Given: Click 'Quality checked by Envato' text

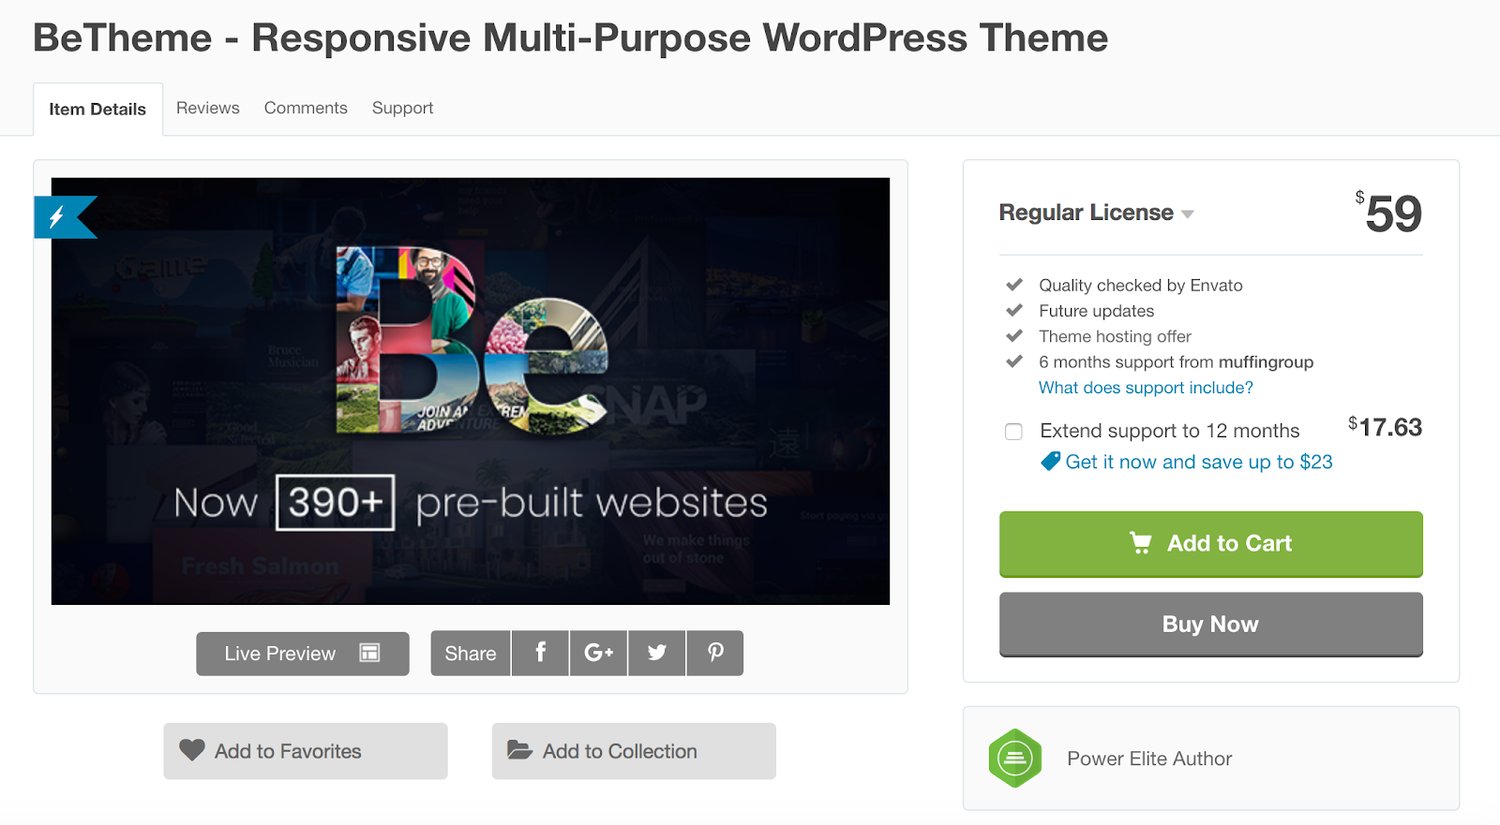Looking at the screenshot, I should [1141, 285].
